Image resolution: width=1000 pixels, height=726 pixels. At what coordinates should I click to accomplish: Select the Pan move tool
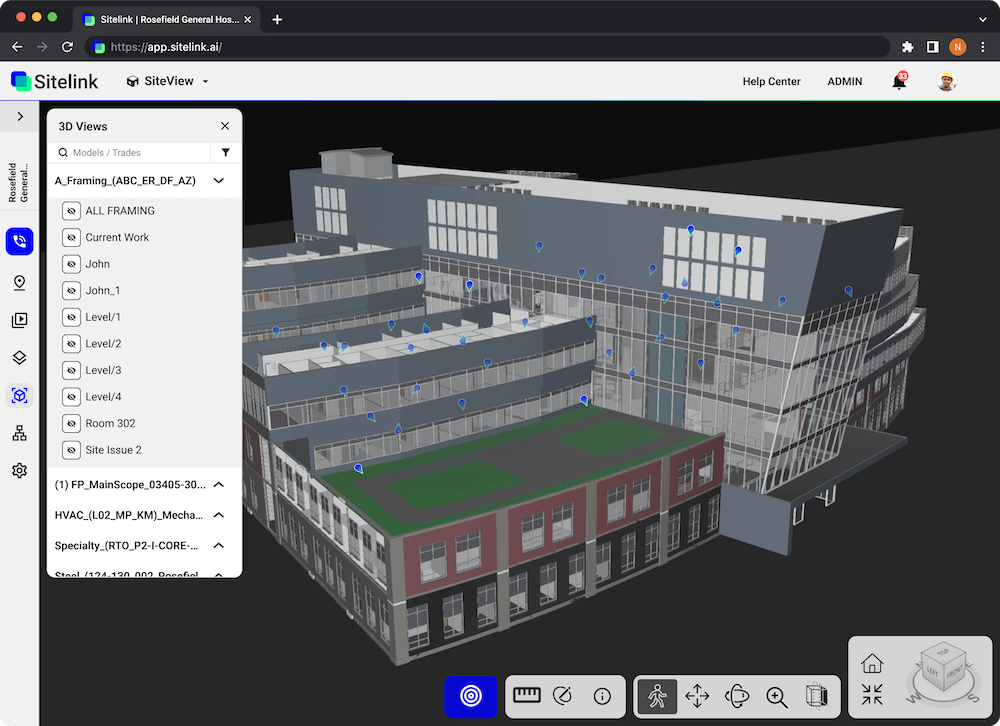click(697, 697)
